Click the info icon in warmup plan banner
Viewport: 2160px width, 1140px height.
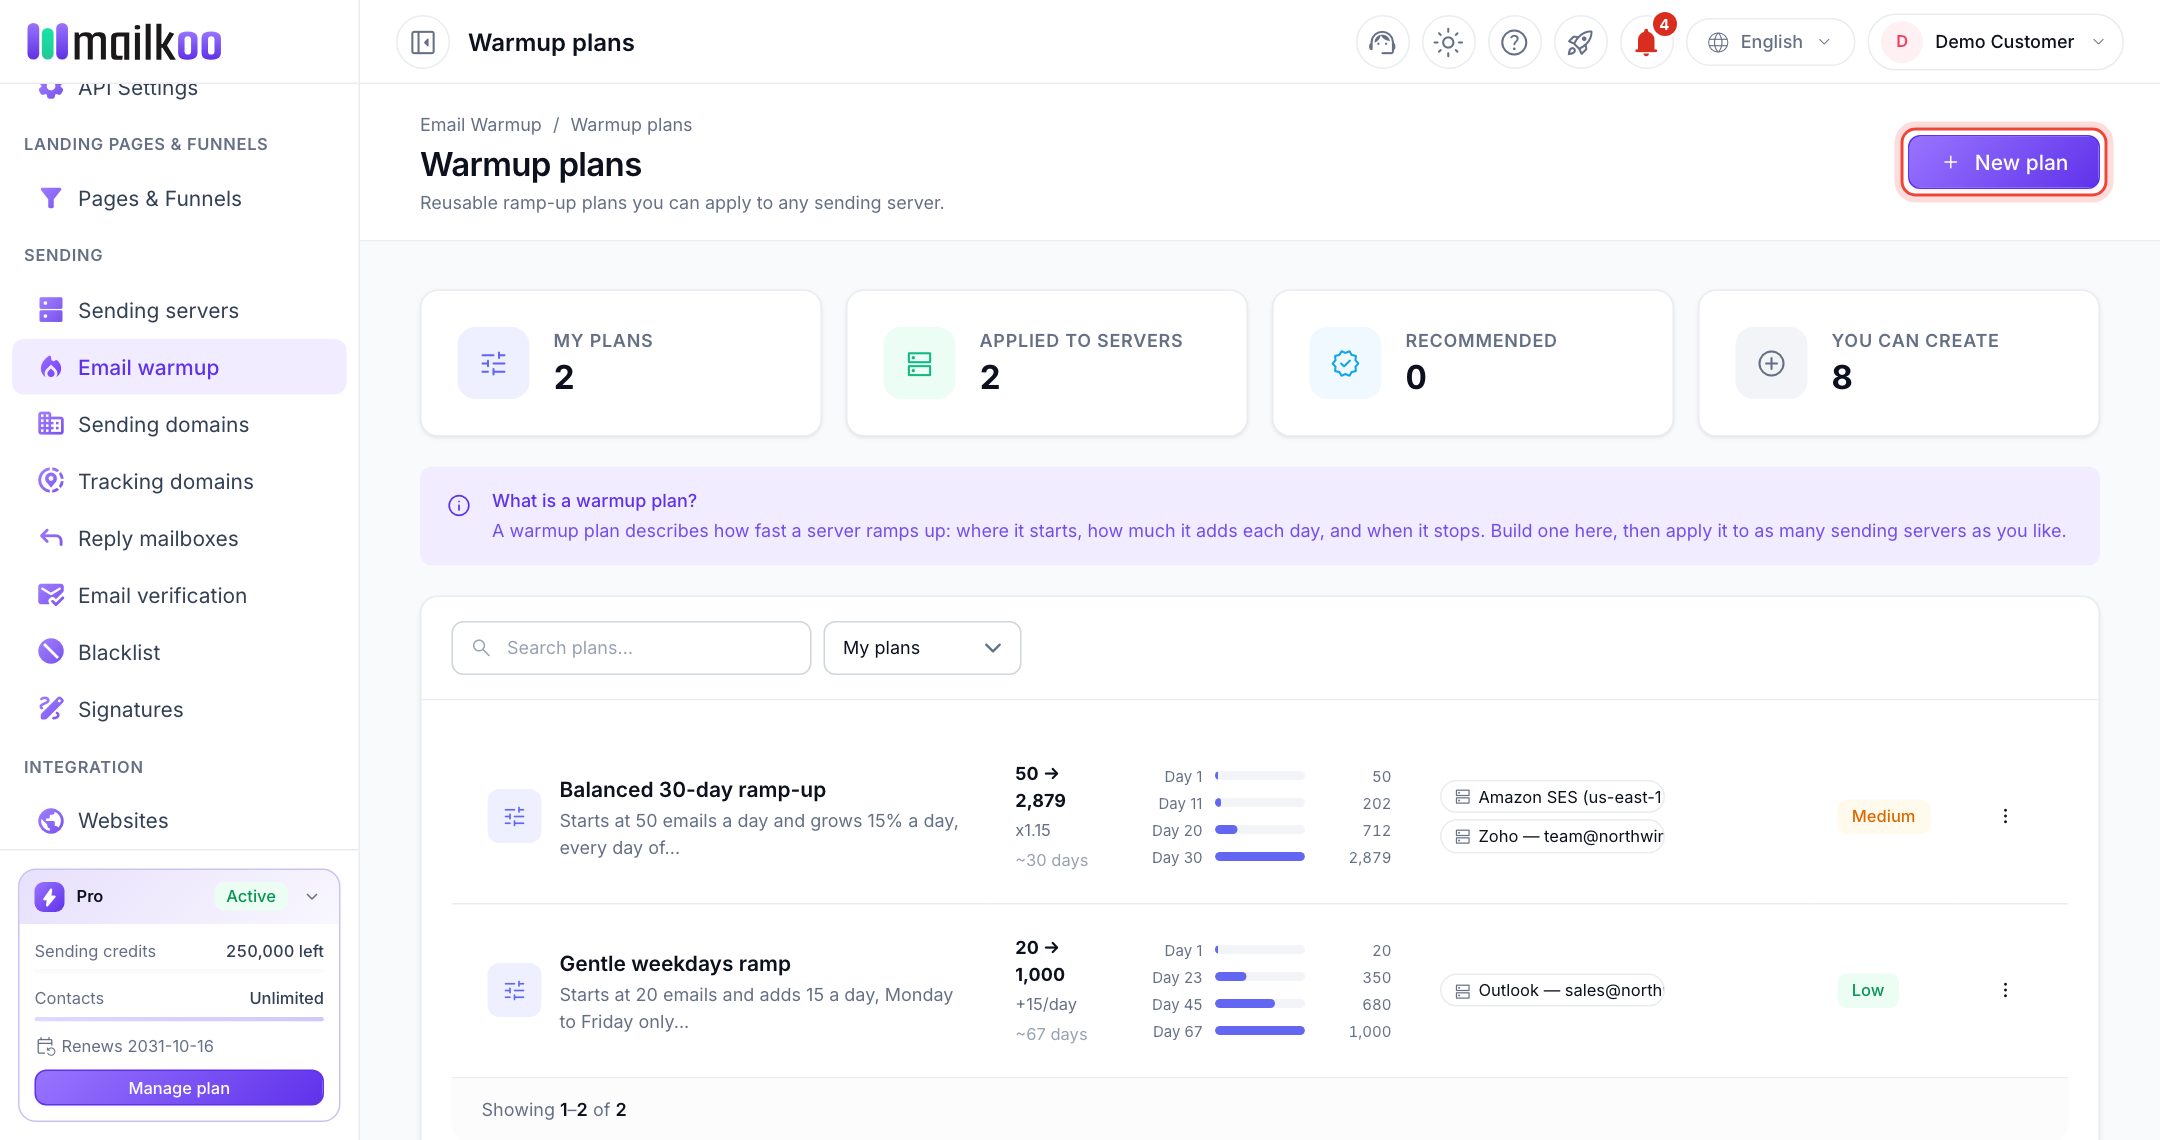[x=459, y=505]
